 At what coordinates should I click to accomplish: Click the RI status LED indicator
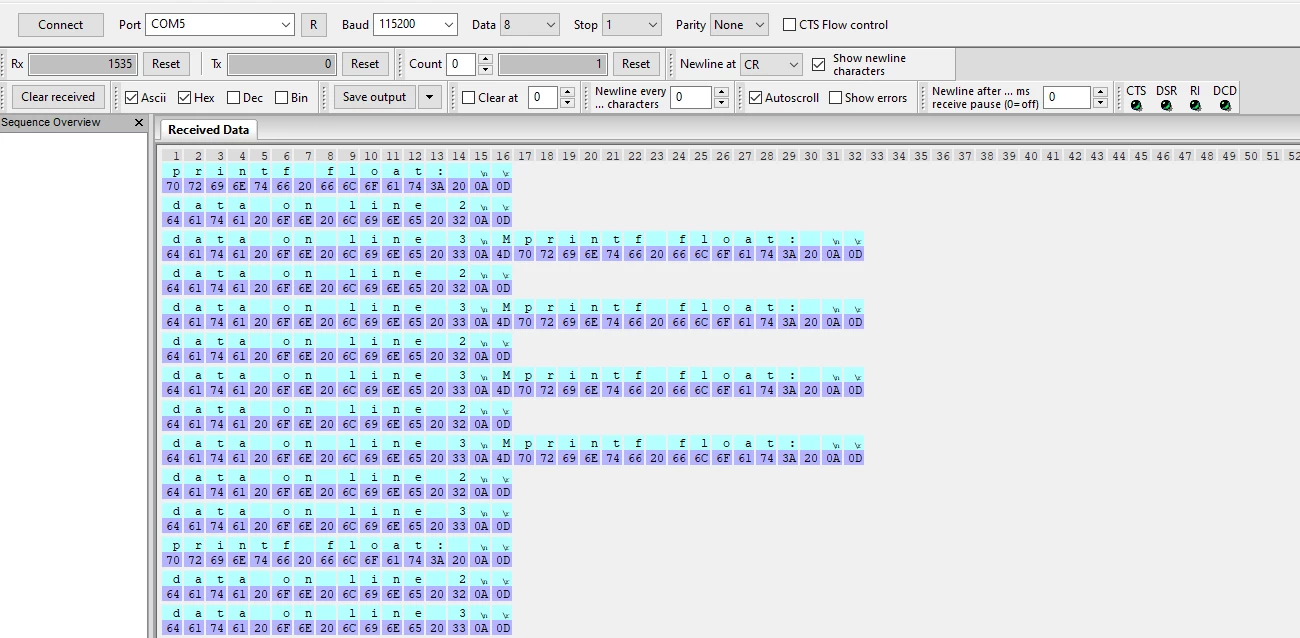[1195, 105]
